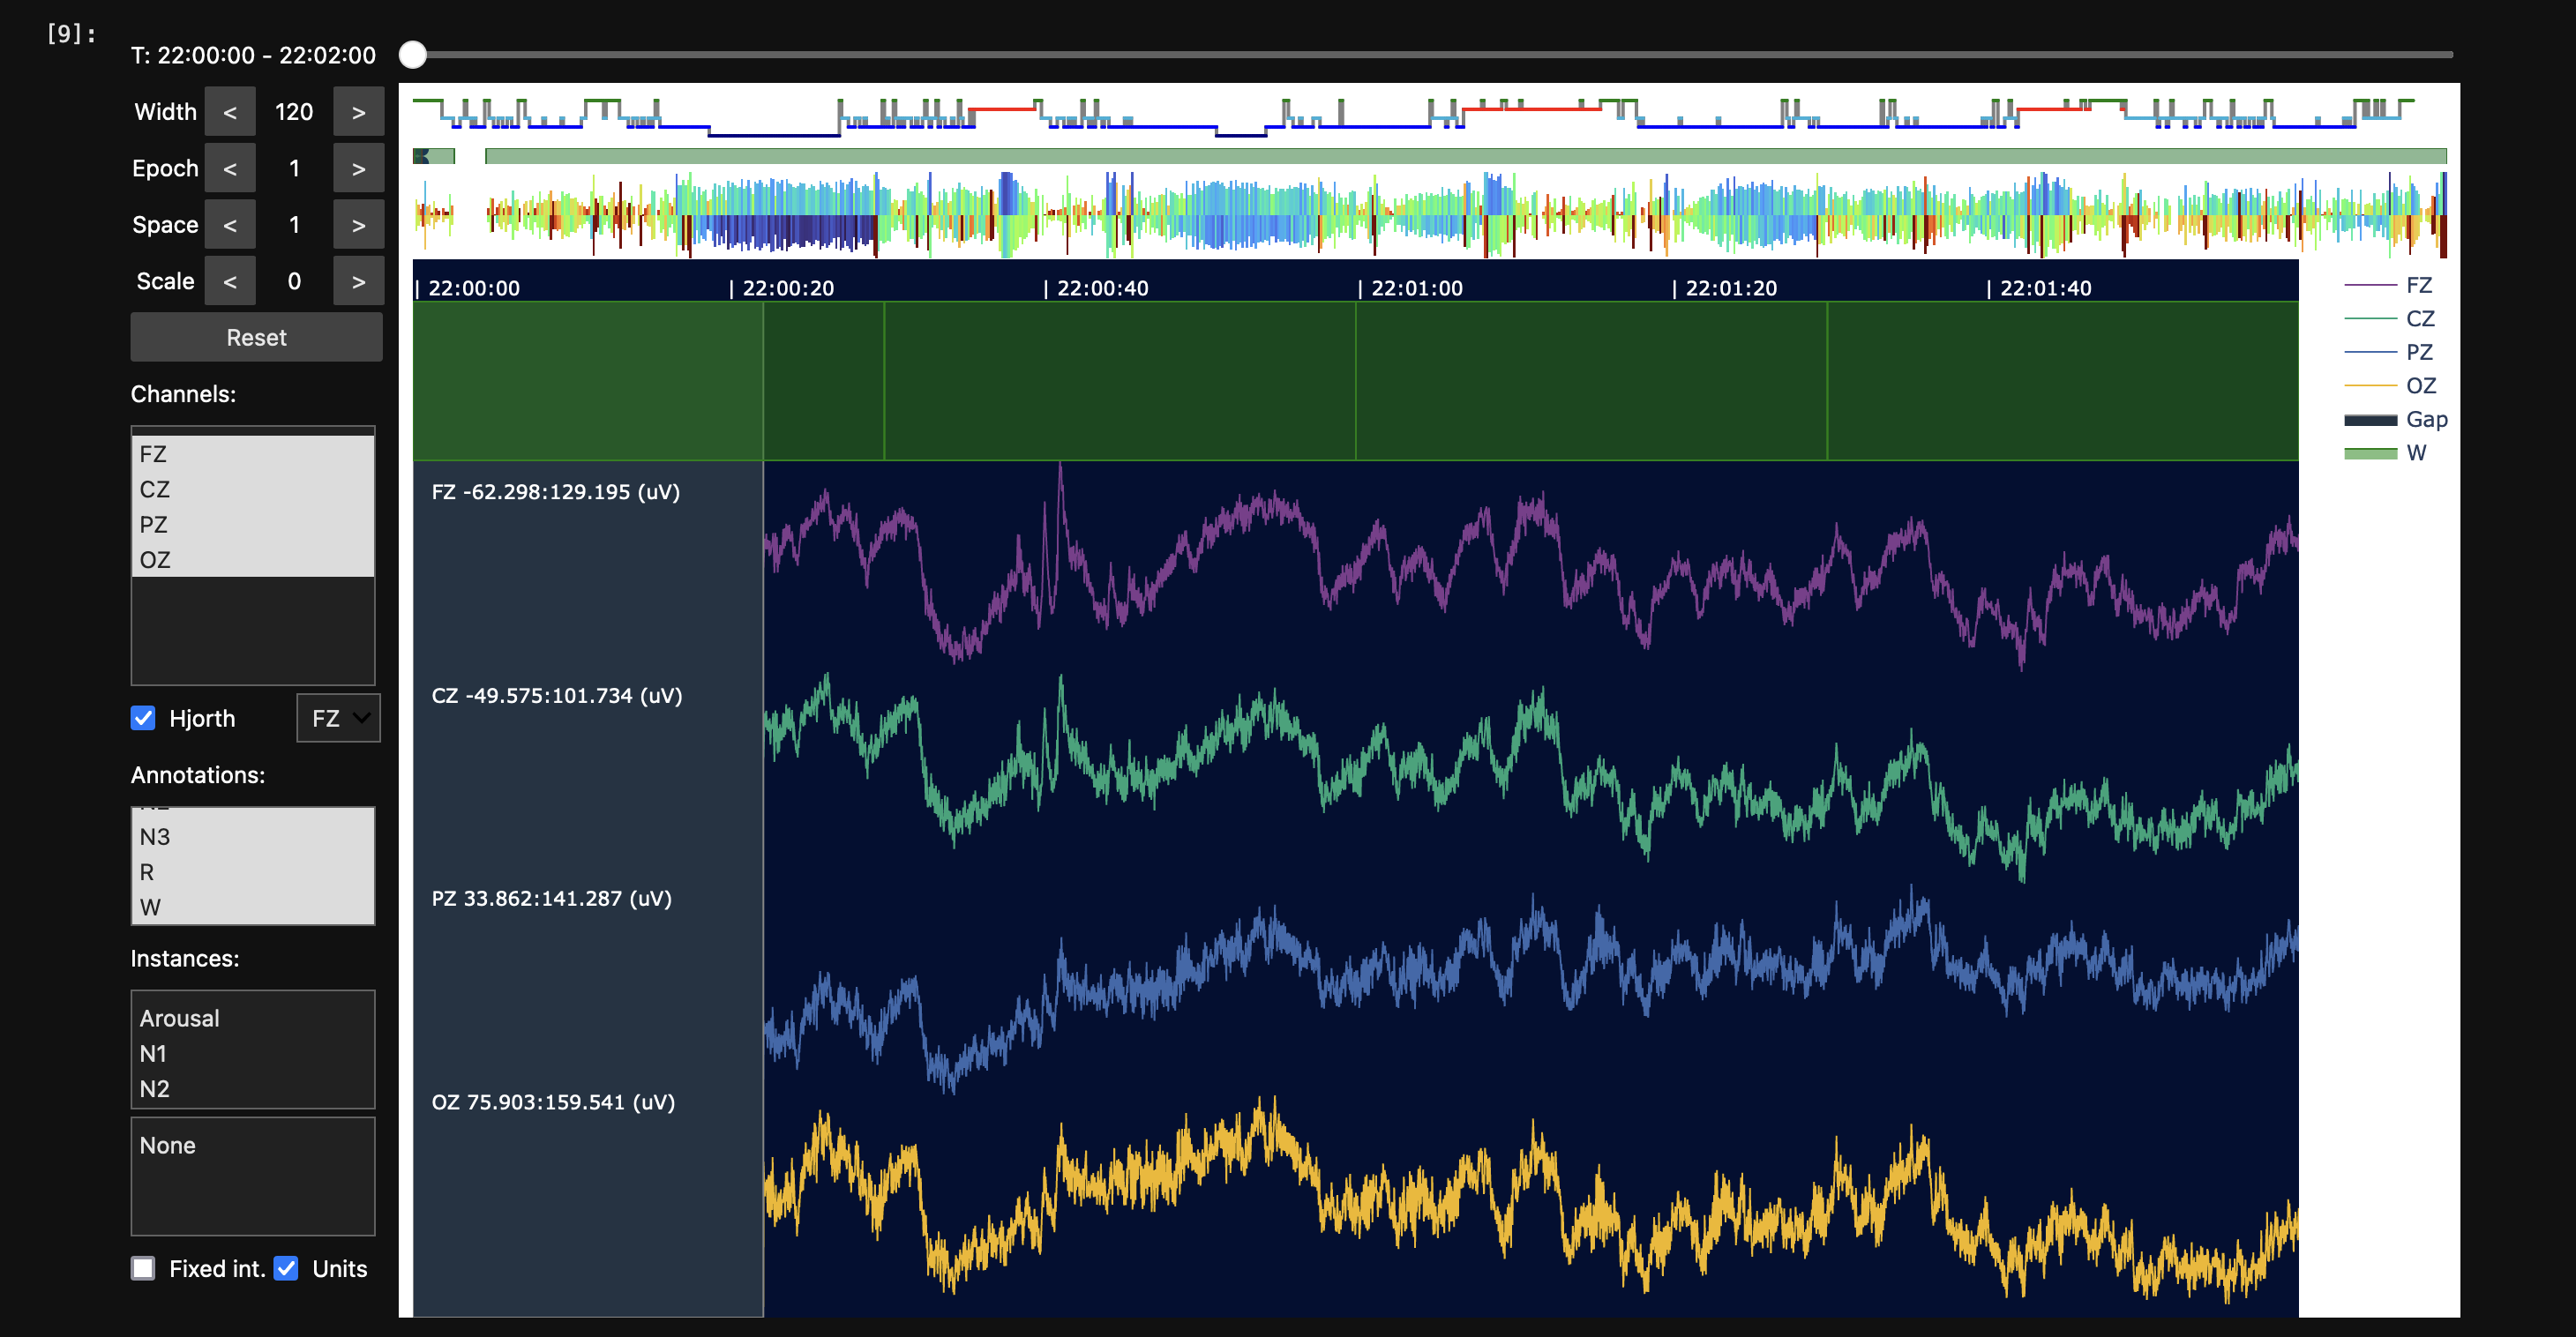Toggle the Units checkbox
This screenshot has width=2576, height=1337.
286,1268
